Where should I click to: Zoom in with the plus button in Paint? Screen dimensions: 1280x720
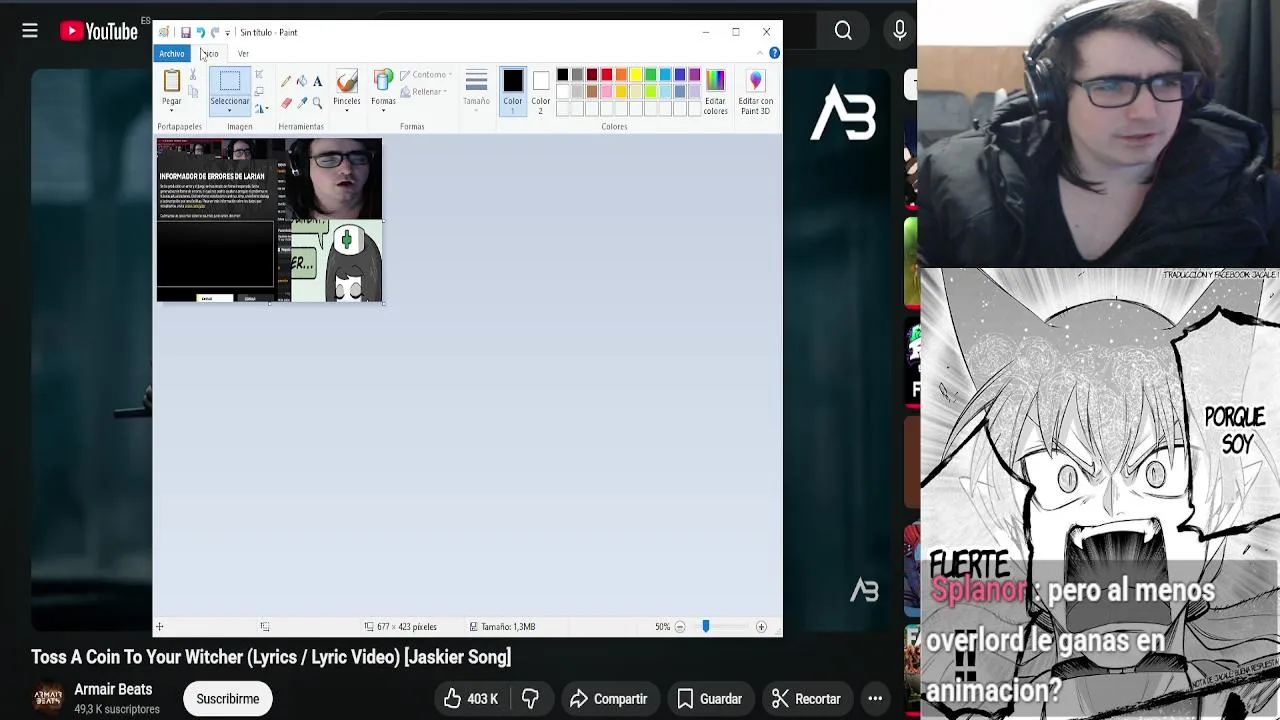(x=761, y=627)
